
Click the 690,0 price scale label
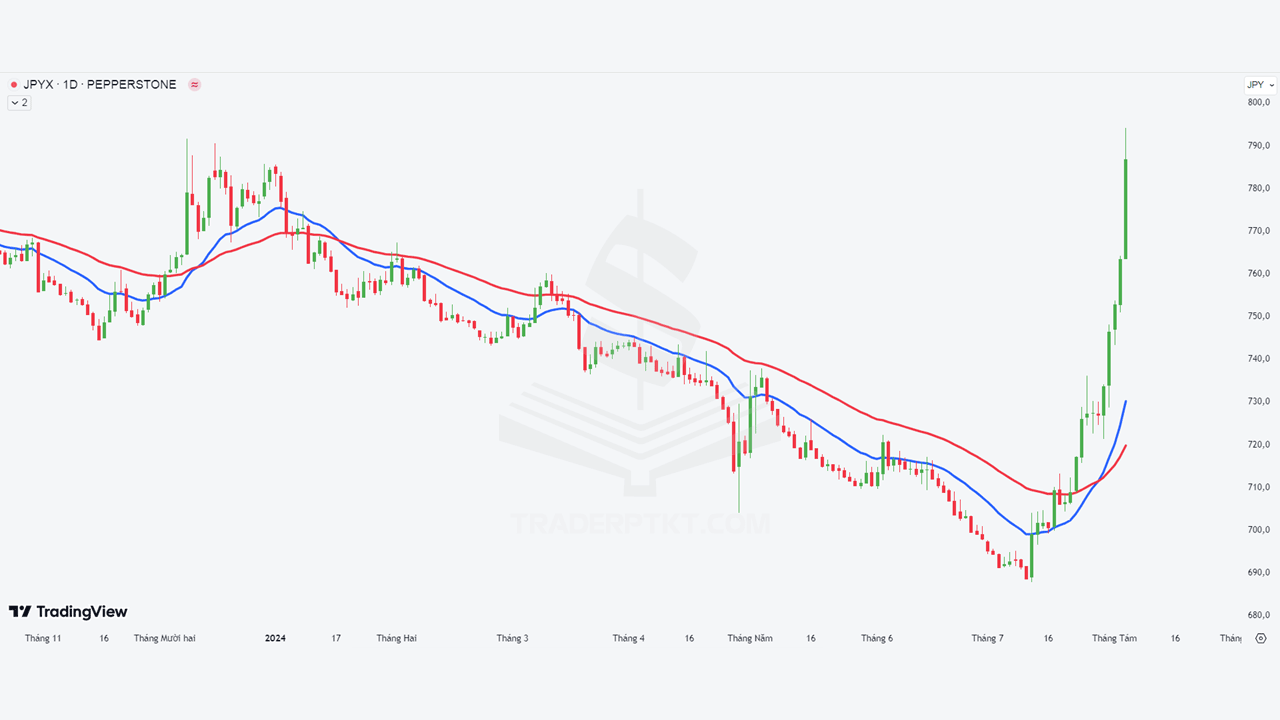(1259, 573)
